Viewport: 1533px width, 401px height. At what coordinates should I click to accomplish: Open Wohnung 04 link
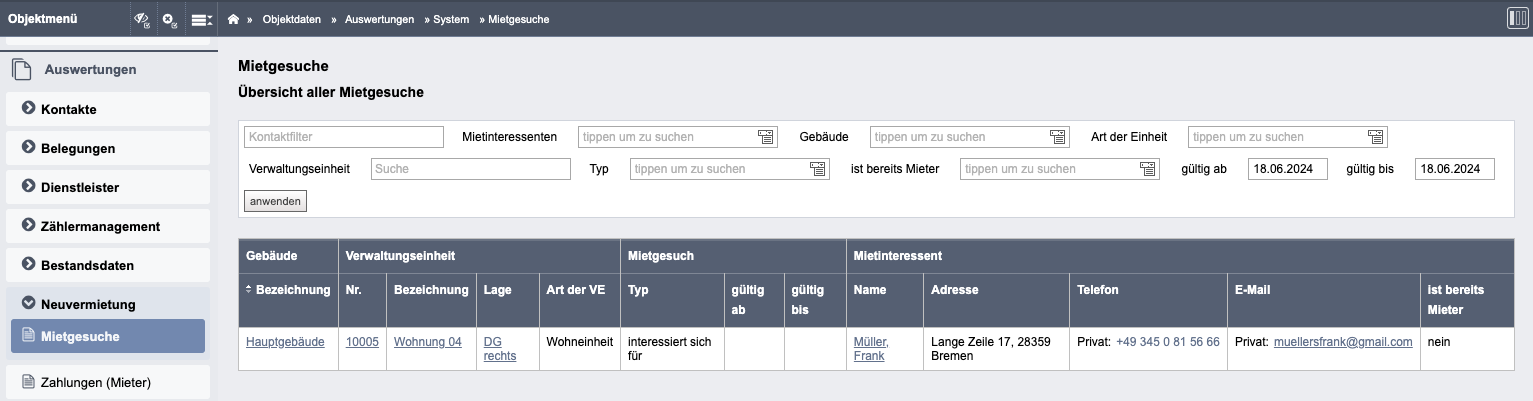(x=428, y=342)
